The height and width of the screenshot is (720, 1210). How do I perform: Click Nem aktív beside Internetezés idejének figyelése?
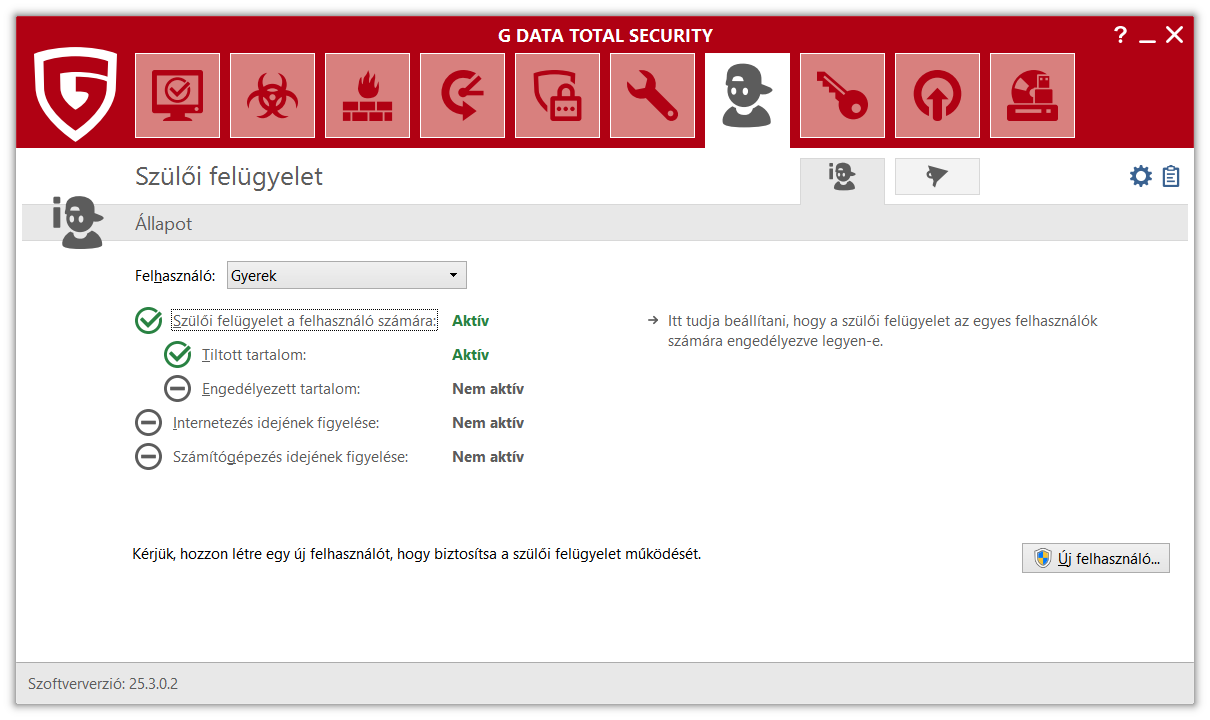pyautogui.click(x=488, y=423)
